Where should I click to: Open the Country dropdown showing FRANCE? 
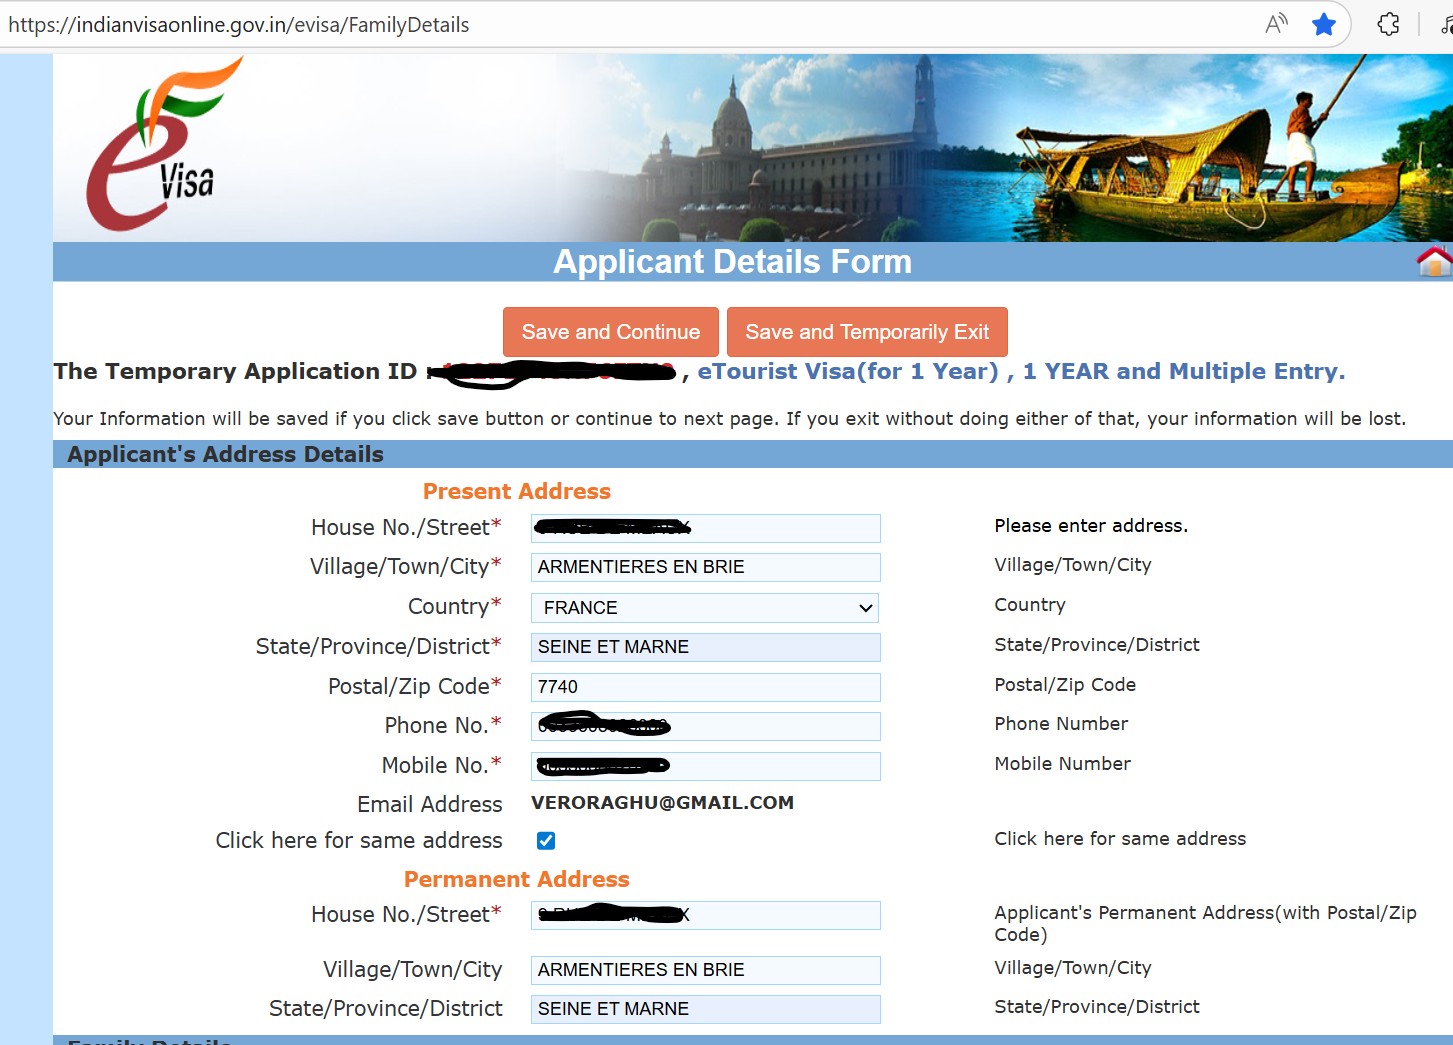point(705,608)
